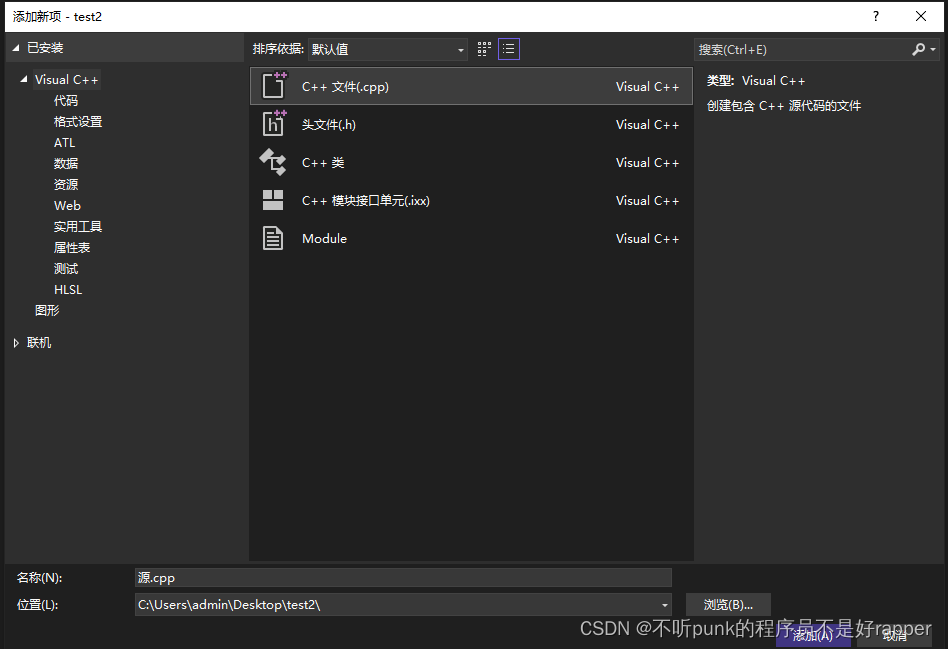Collapse the Visual C++ tree node
Viewport: 948px width, 649px height.
pos(22,79)
